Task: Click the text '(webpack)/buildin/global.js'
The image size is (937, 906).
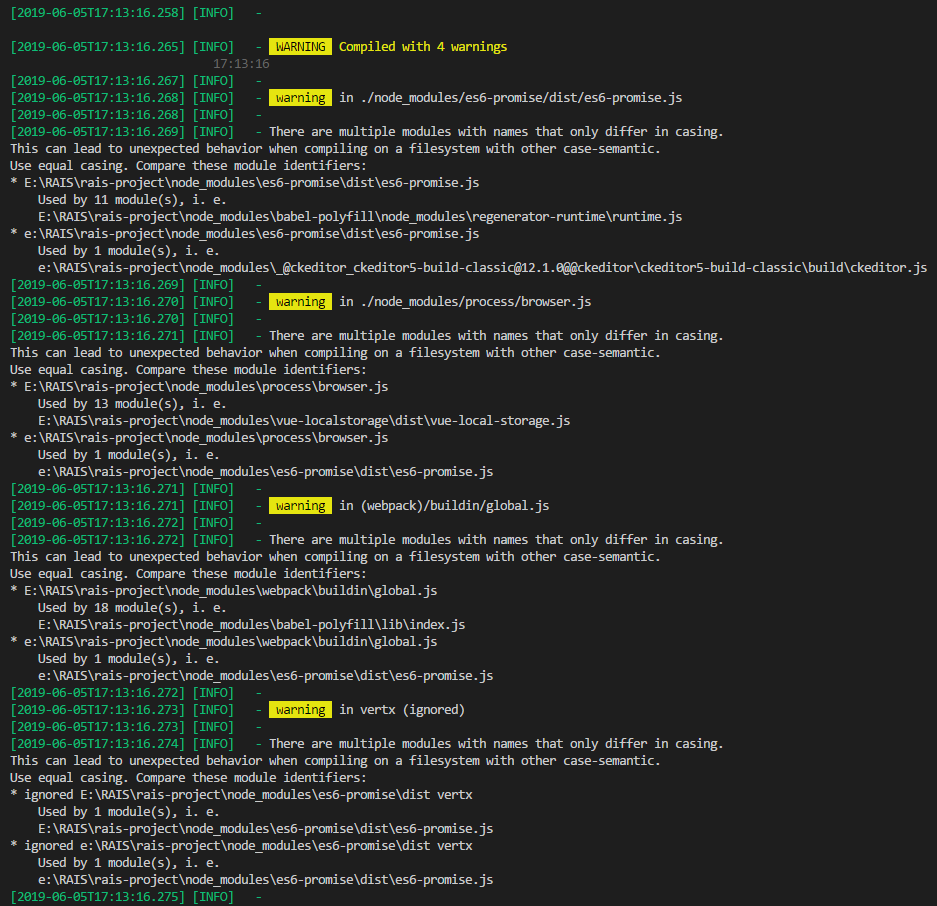Action: tap(455, 506)
